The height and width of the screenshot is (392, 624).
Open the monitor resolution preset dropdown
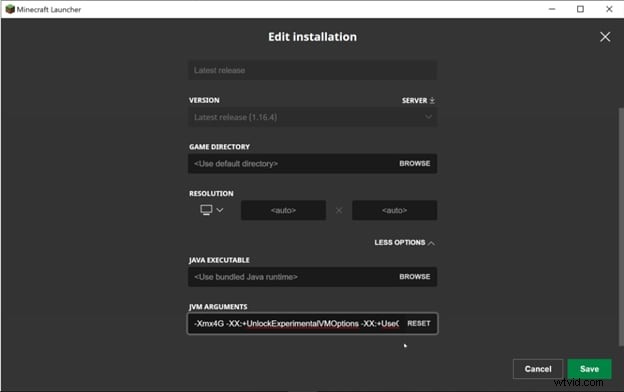click(x=211, y=210)
